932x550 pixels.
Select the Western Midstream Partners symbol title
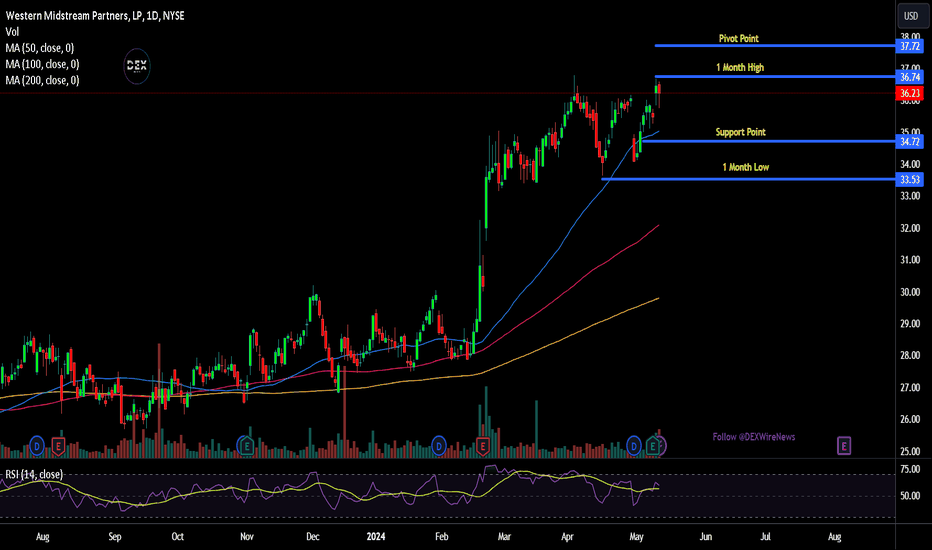95,16
